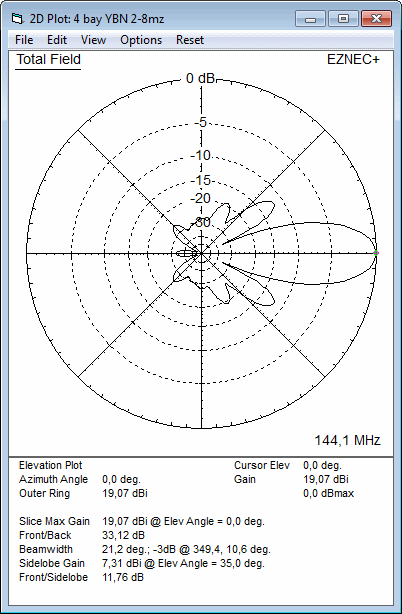The height and width of the screenshot is (614, 402).
Task: Click the Cursor Elev 0,0 deg. value
Action: 323,466
